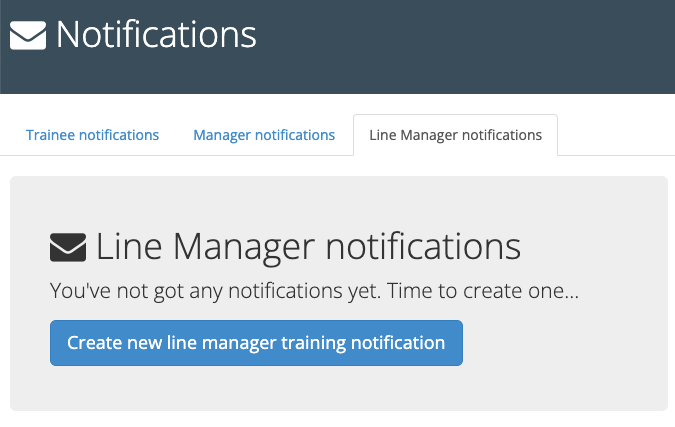Start creating a line manager training notification
Screen dimensions: 675x427
[256, 343]
